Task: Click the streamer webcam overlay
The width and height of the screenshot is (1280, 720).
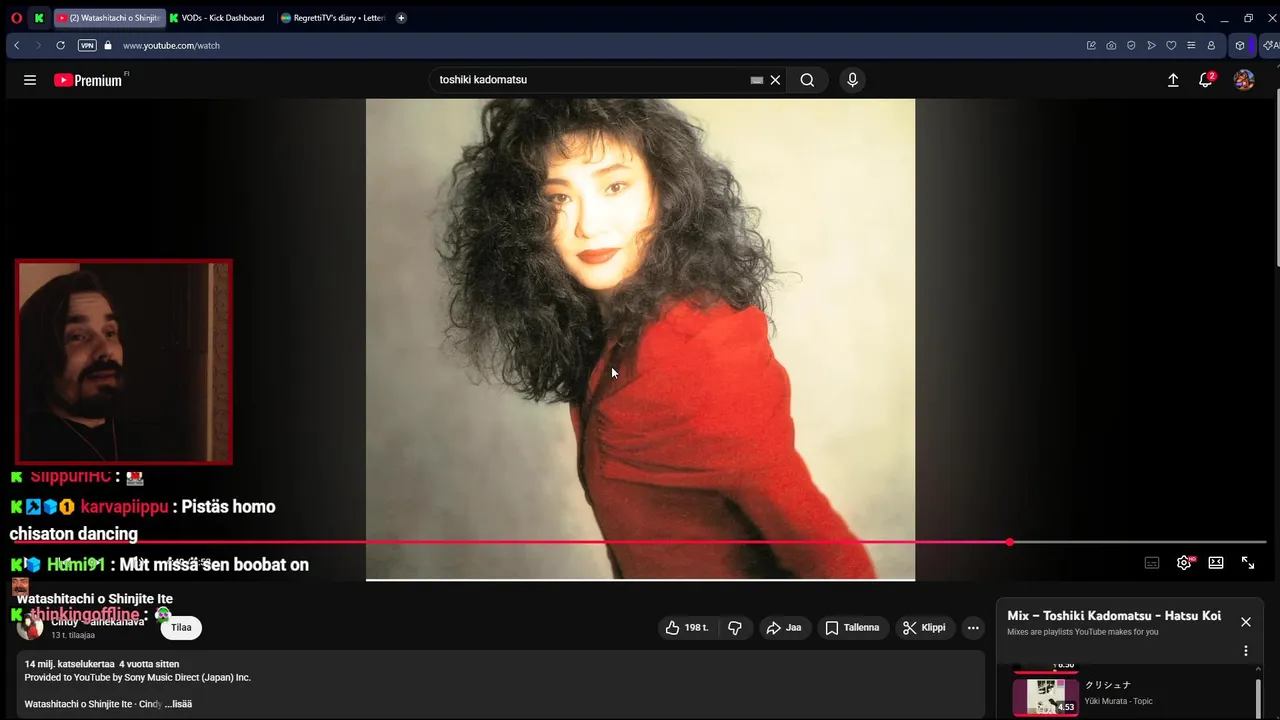Action: tap(124, 362)
